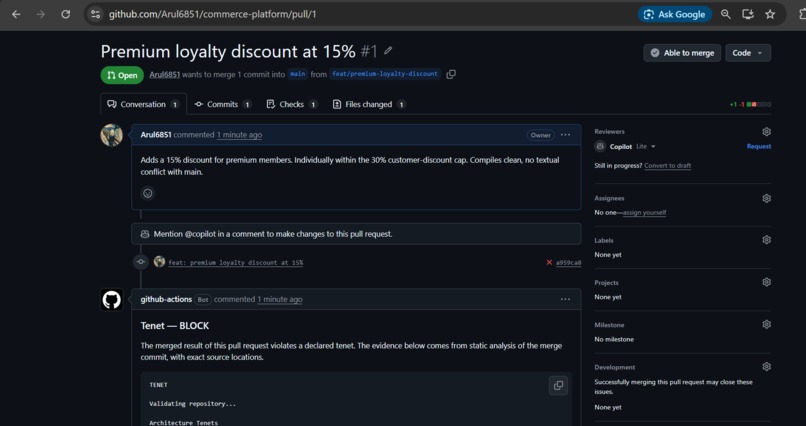Image resolution: width=806 pixels, height=426 pixels.
Task: Click Convert to draft link
Action: [668, 165]
